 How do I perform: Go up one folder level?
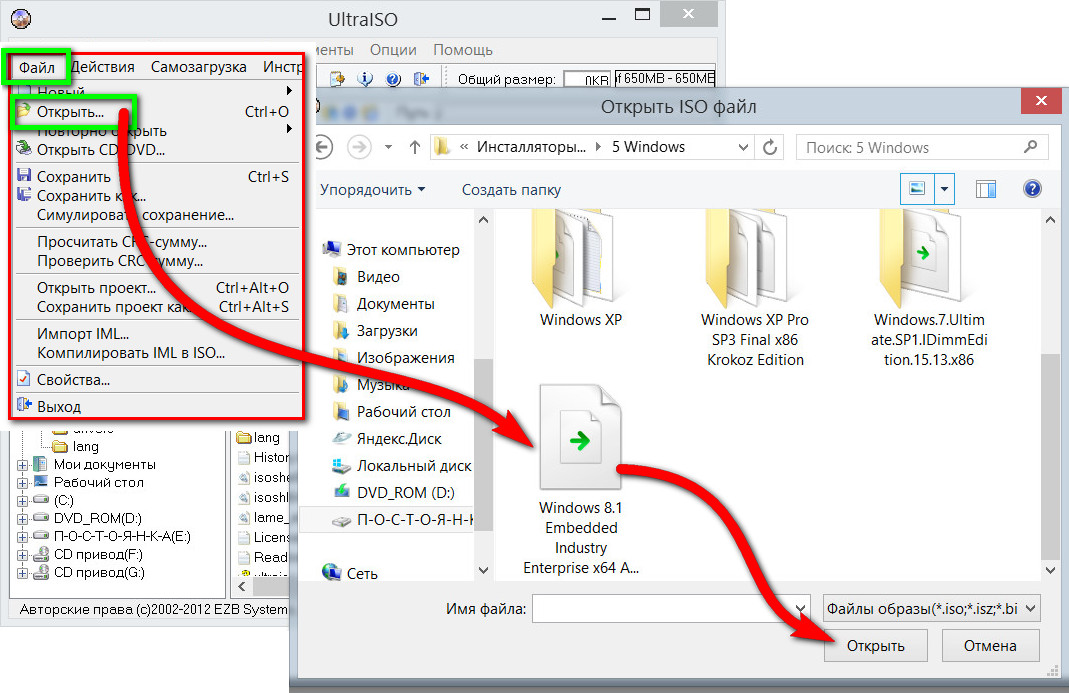point(415,147)
